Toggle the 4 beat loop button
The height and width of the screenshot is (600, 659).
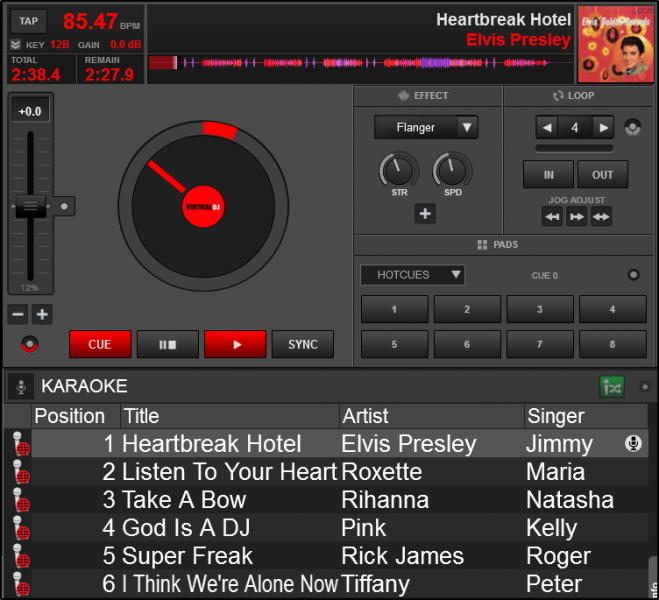click(575, 127)
